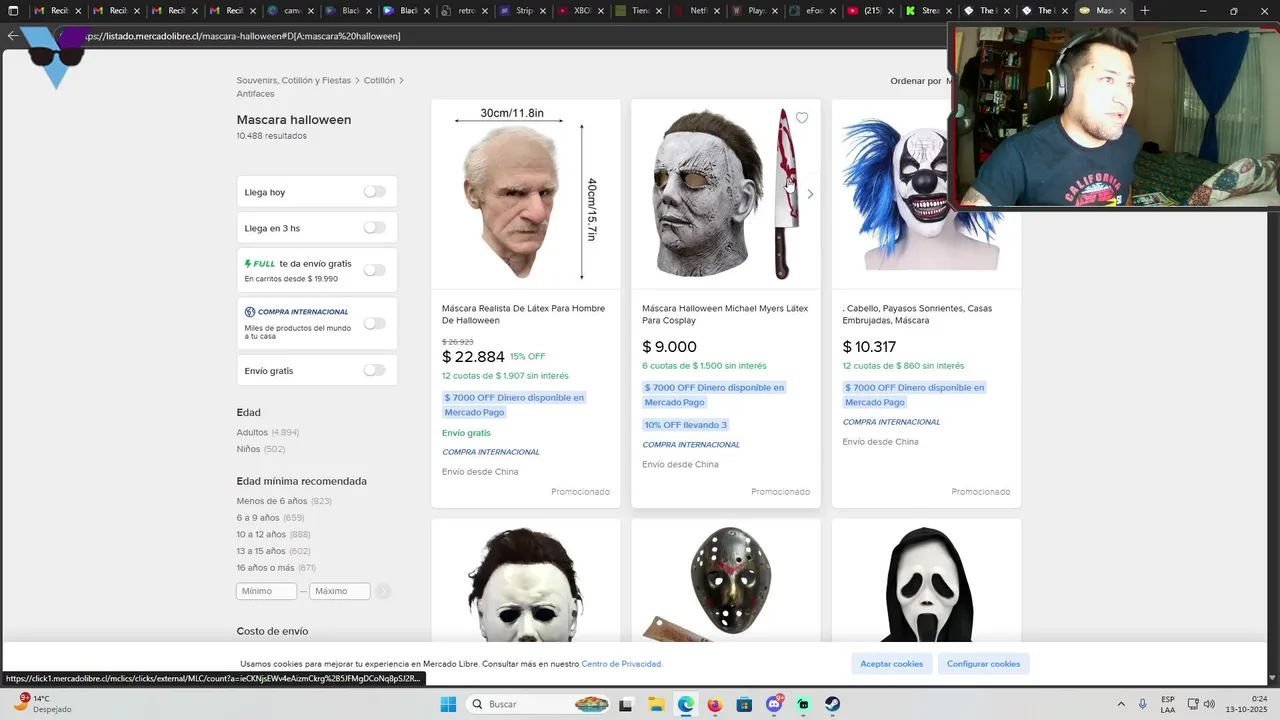Open weather widget showing 14°C
Viewport: 1280px width, 720px height.
point(42,704)
